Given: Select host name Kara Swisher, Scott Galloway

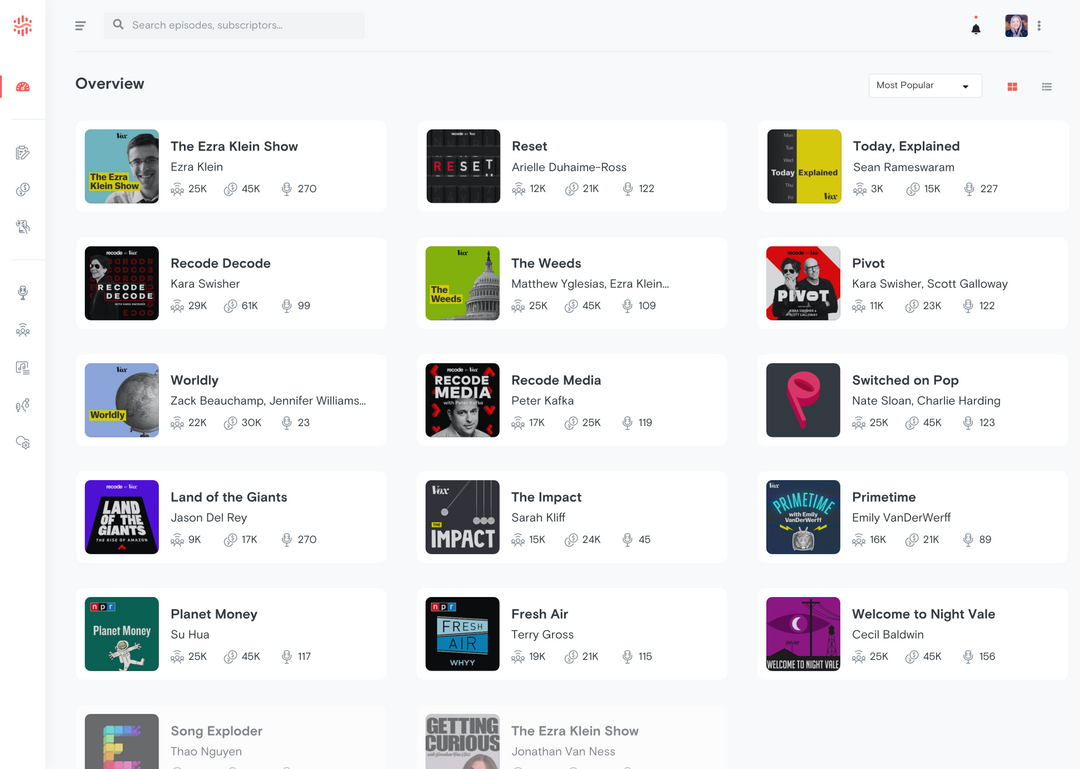Looking at the screenshot, I should (x=929, y=284).
